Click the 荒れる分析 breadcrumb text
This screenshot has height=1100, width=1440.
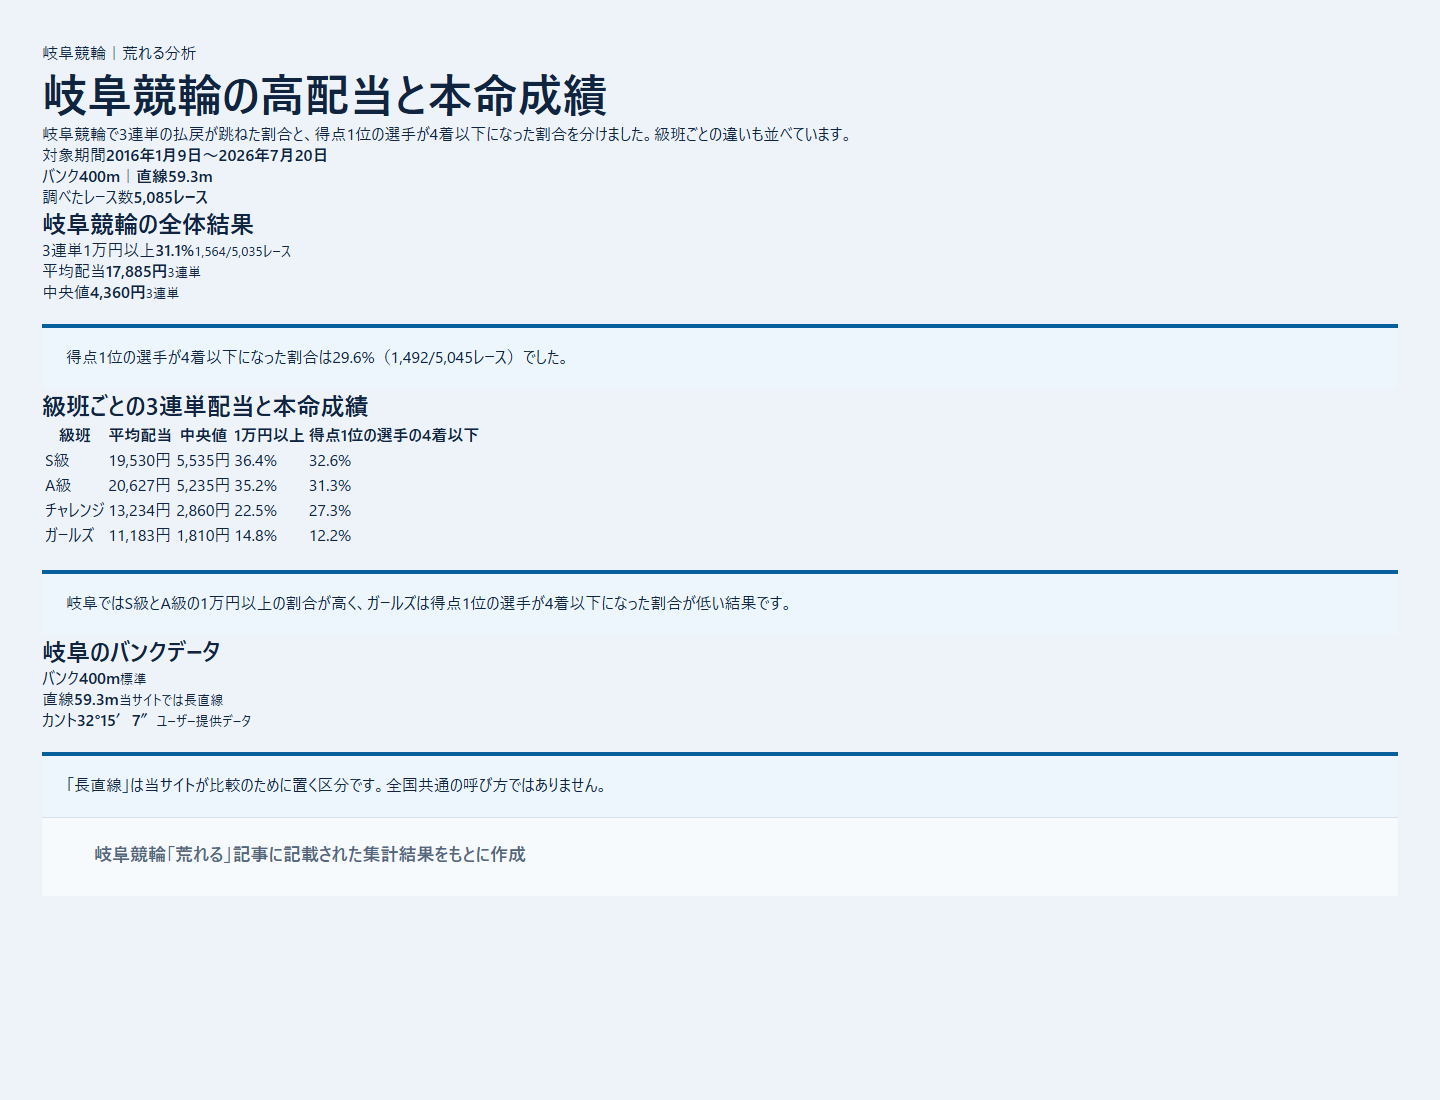pos(159,53)
